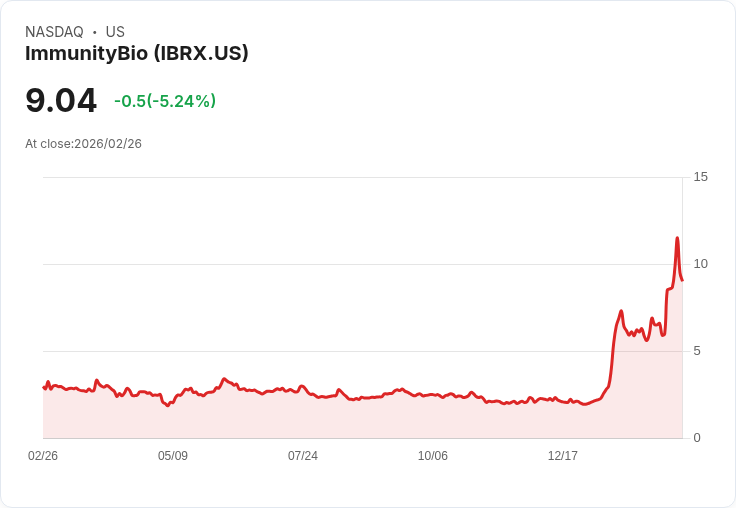Click the At close:2026/02/26 timestamp
The width and height of the screenshot is (736, 508).
point(84,144)
